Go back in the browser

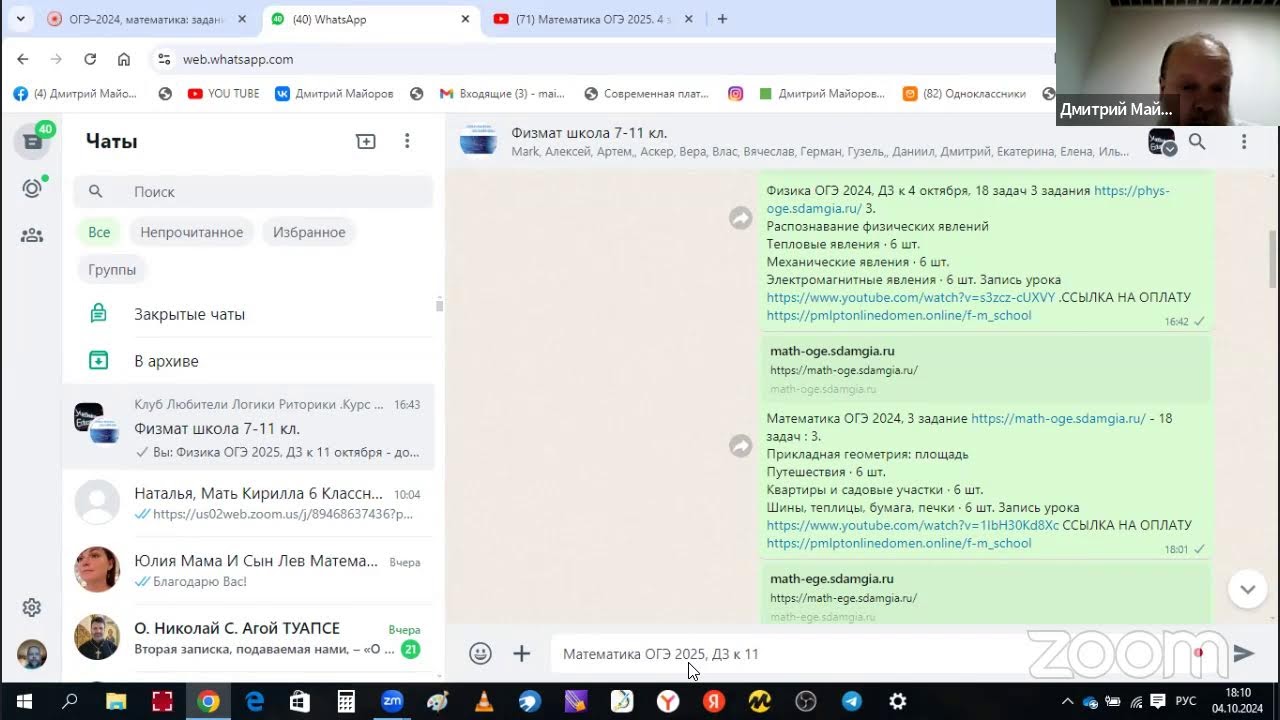coord(23,59)
